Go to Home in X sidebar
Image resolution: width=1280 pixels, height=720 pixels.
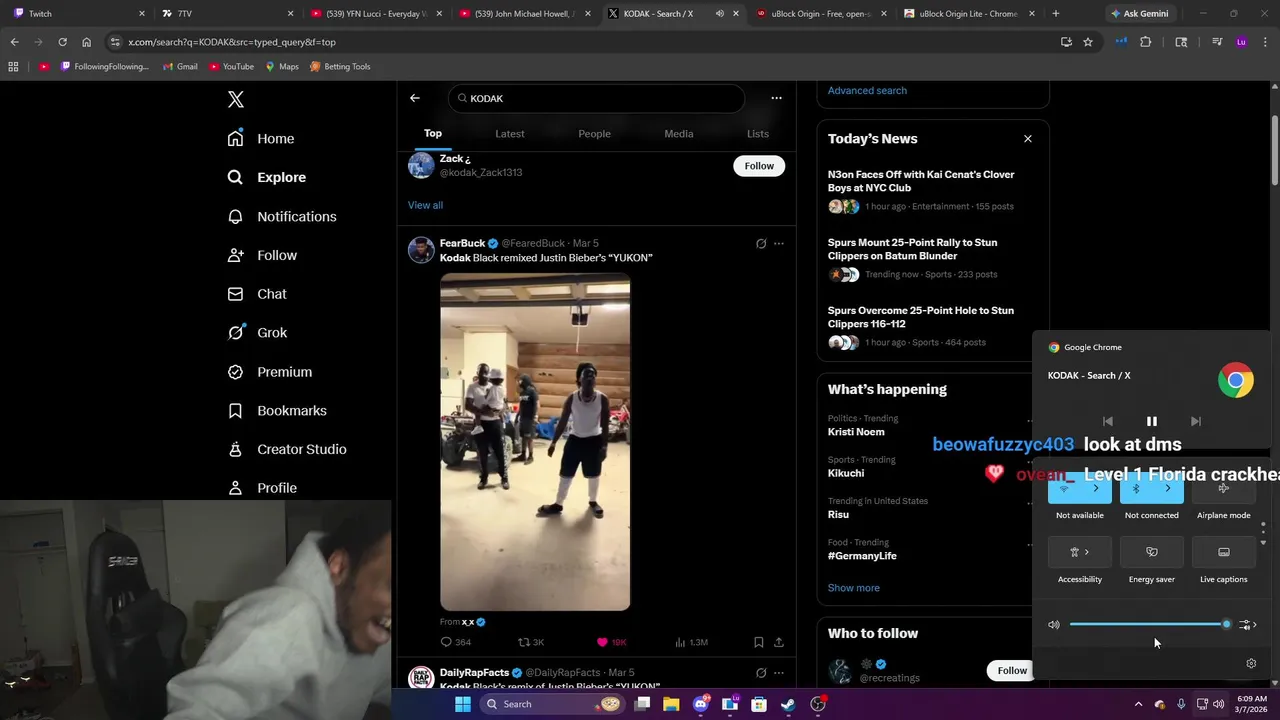coord(261,139)
